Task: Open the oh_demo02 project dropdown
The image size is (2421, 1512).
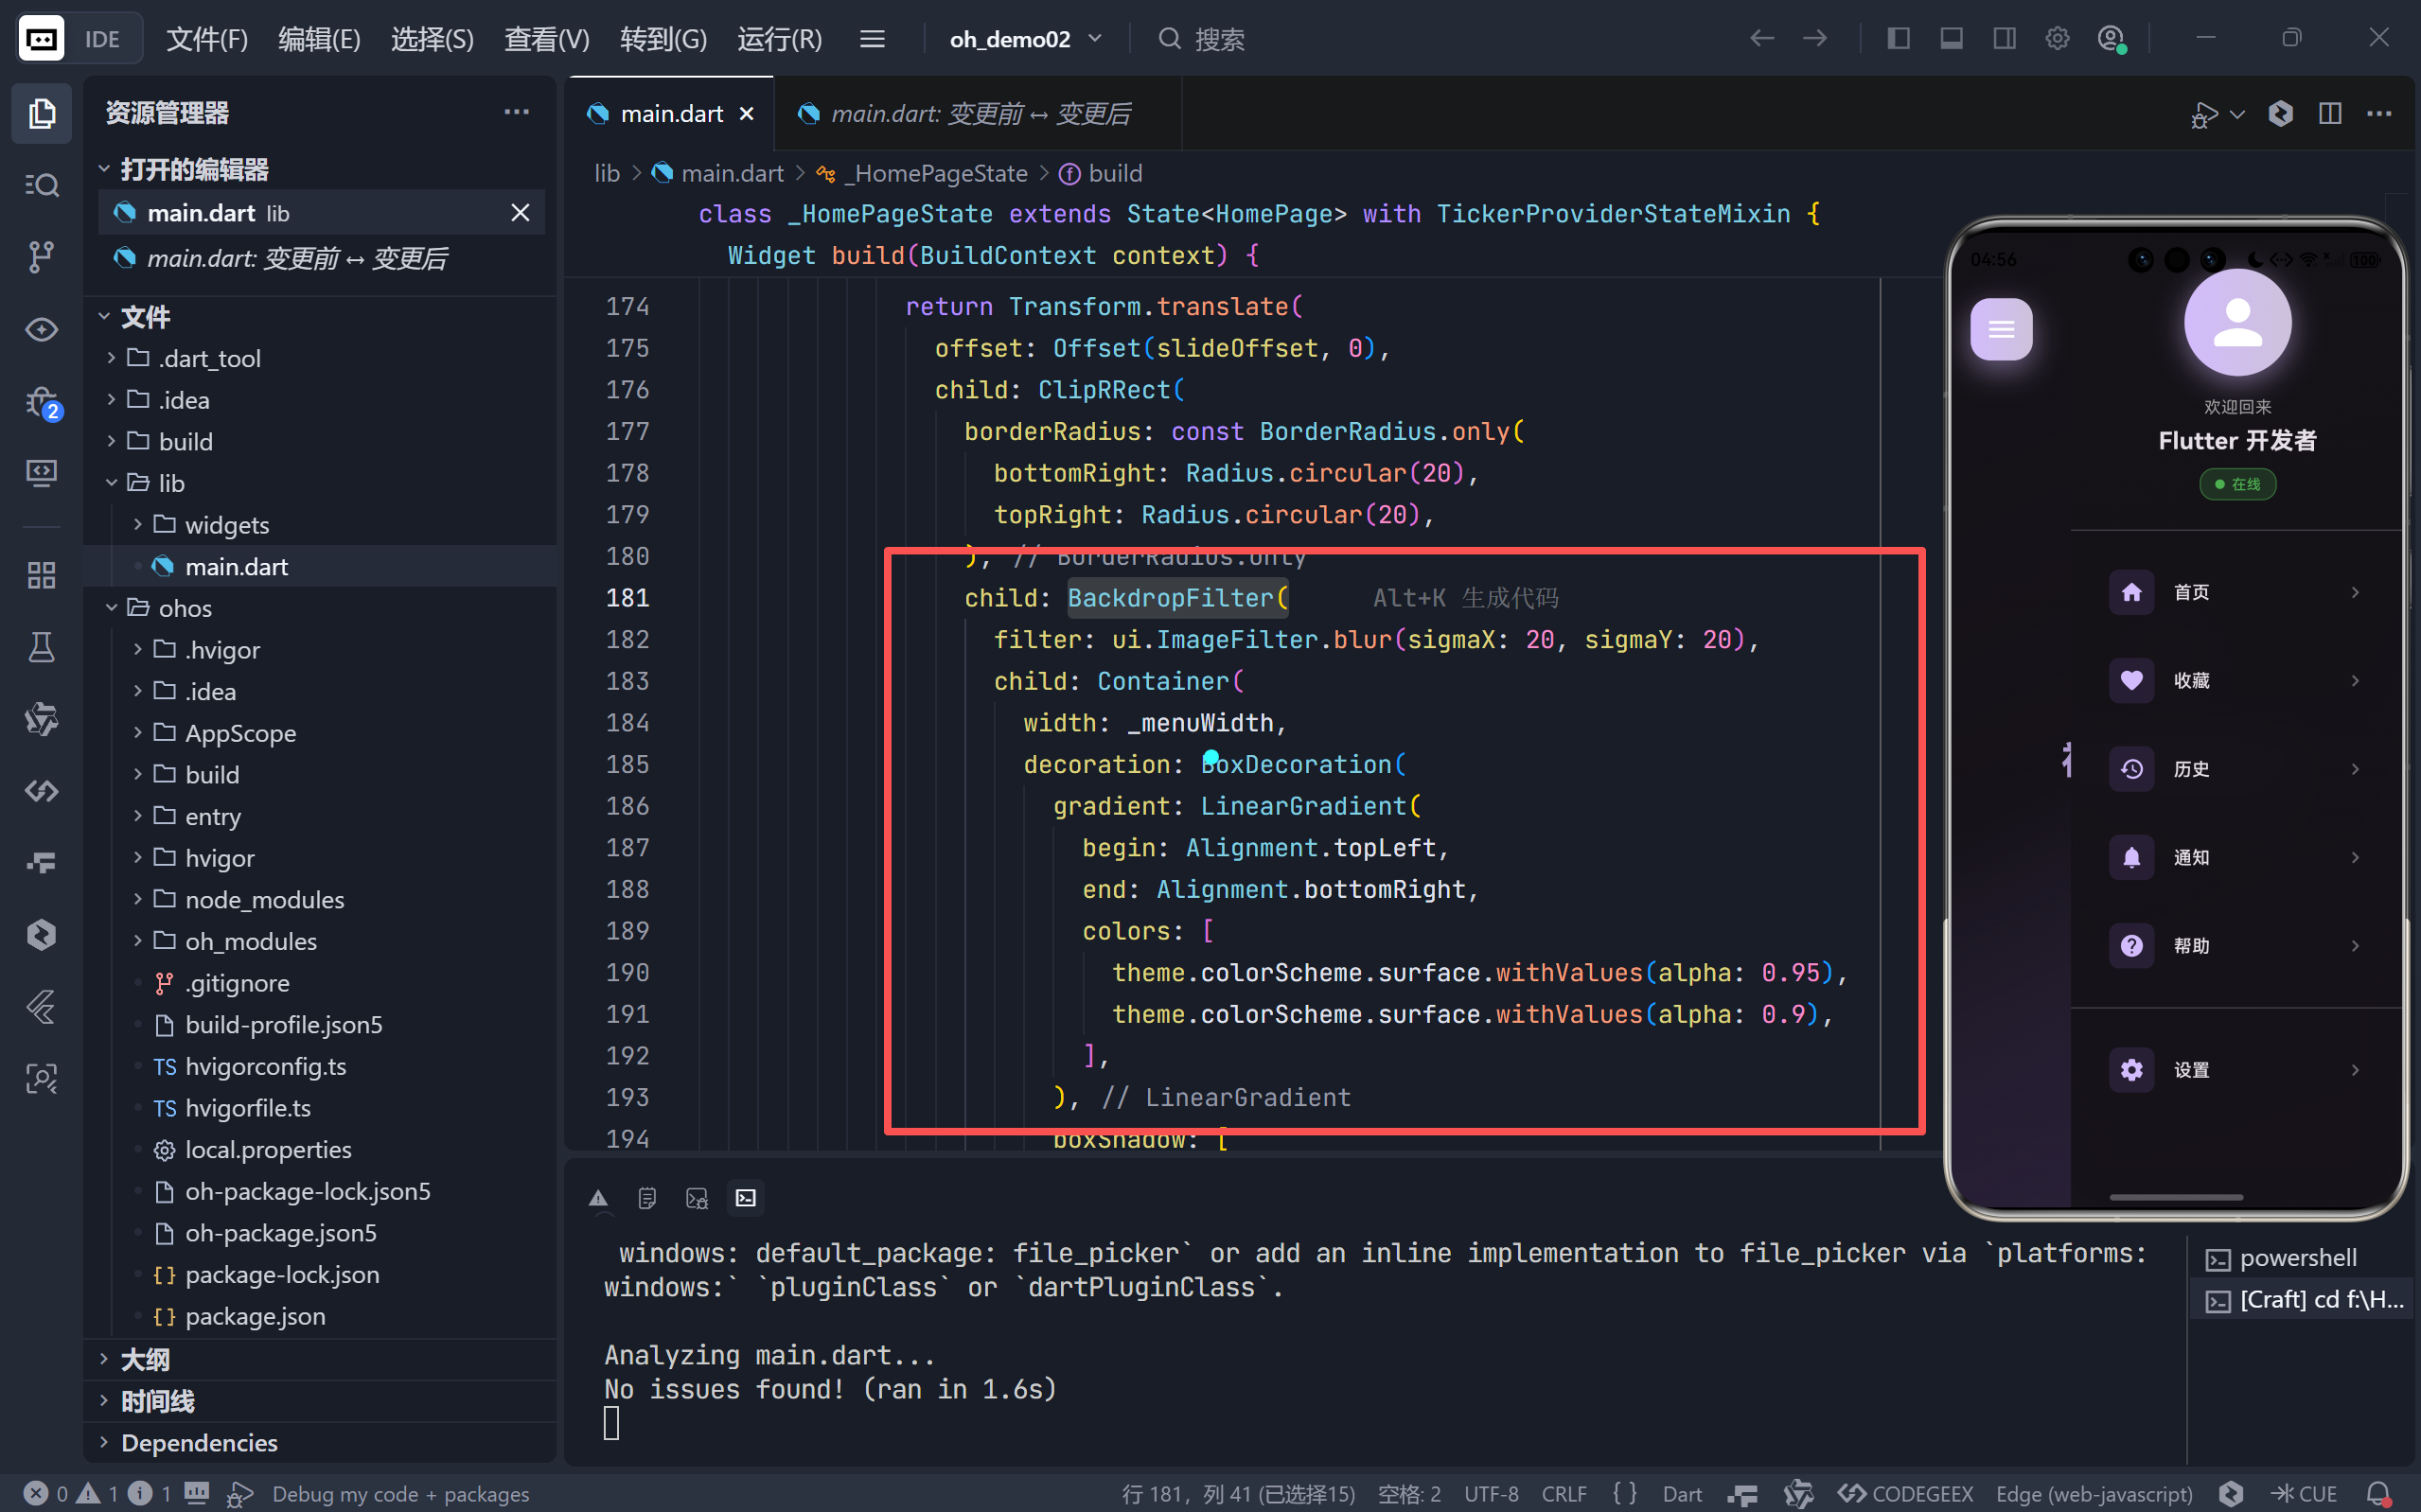Action: [1025, 39]
